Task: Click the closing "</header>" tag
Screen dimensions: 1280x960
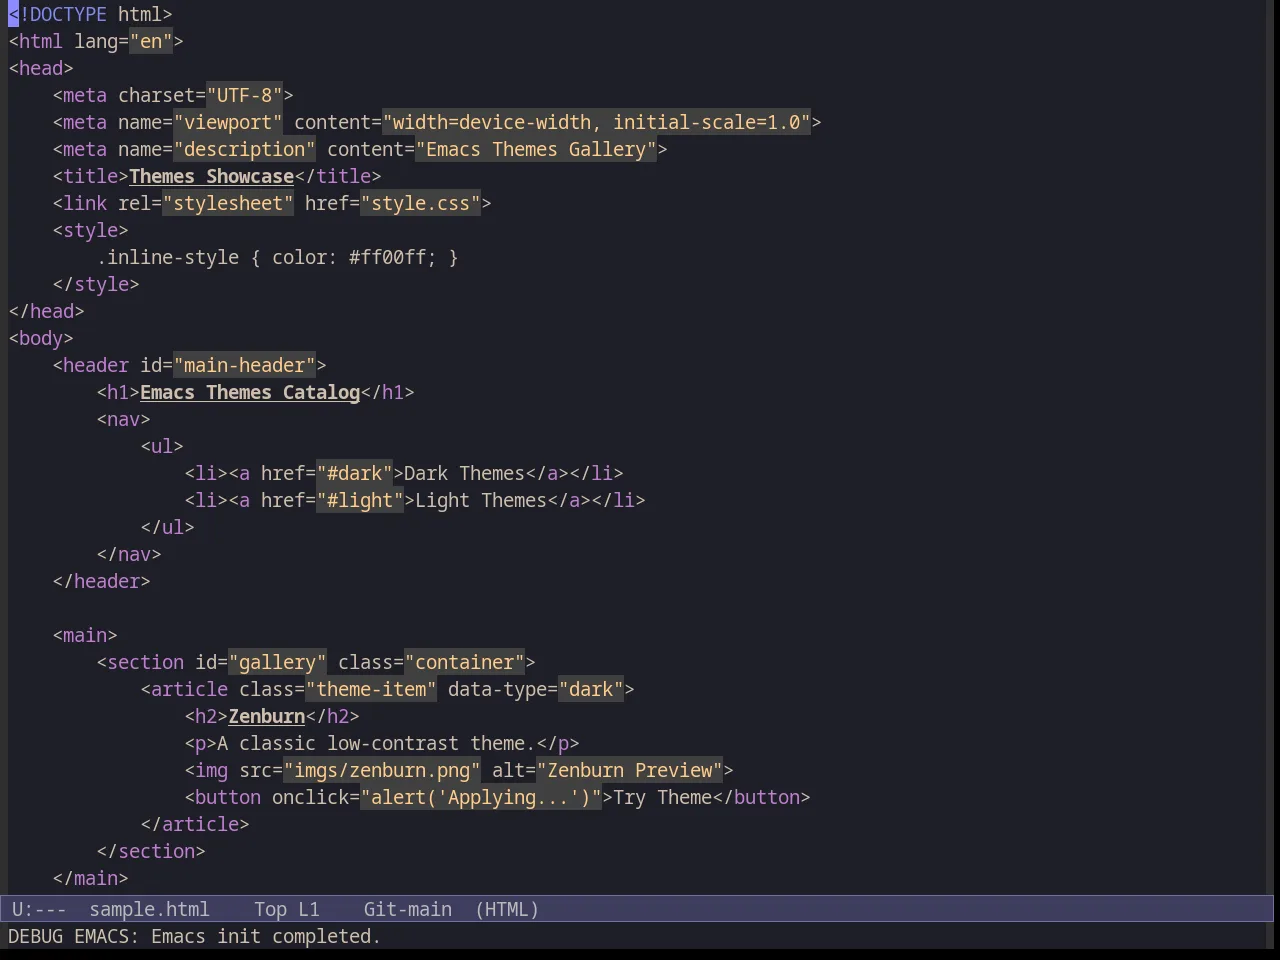Action: (102, 581)
